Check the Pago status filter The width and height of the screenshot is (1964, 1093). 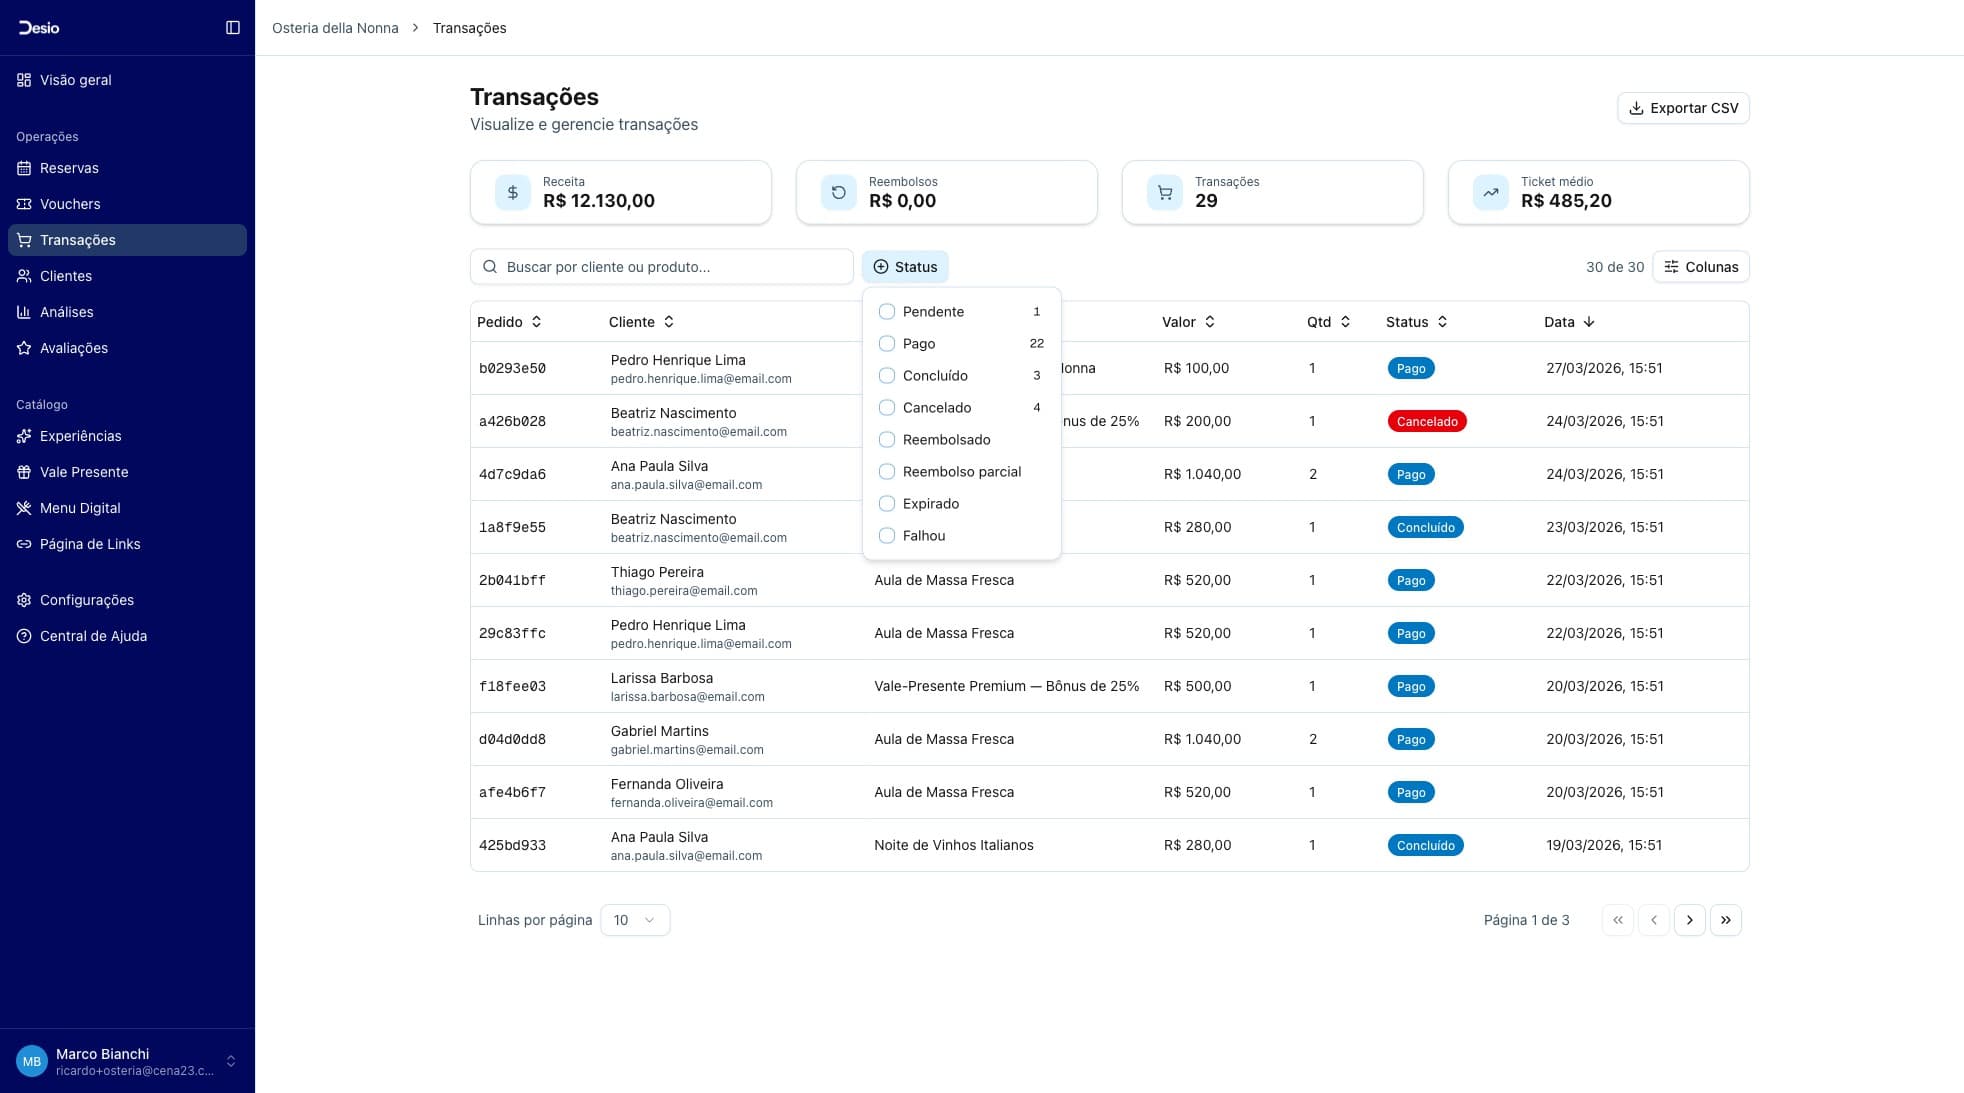(x=887, y=344)
